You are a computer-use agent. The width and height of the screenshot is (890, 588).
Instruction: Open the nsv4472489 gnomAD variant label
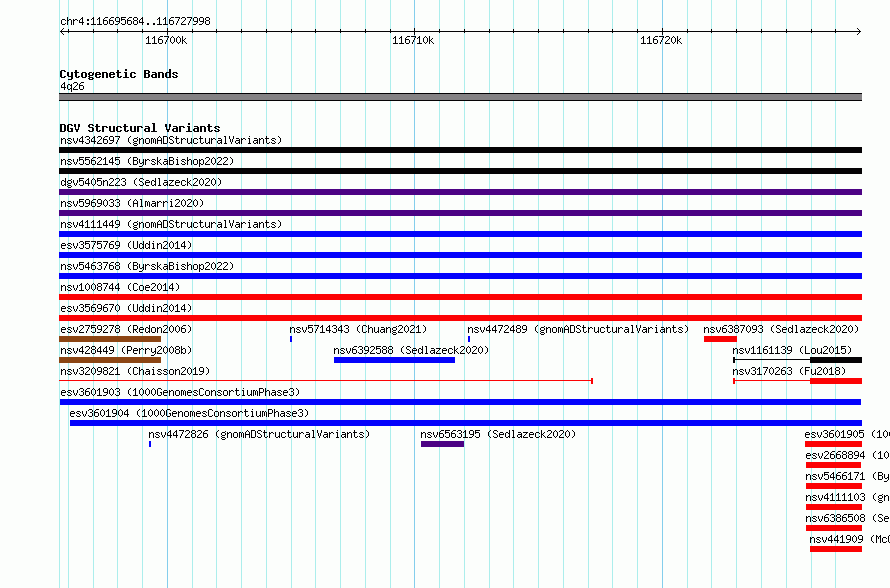(578, 329)
